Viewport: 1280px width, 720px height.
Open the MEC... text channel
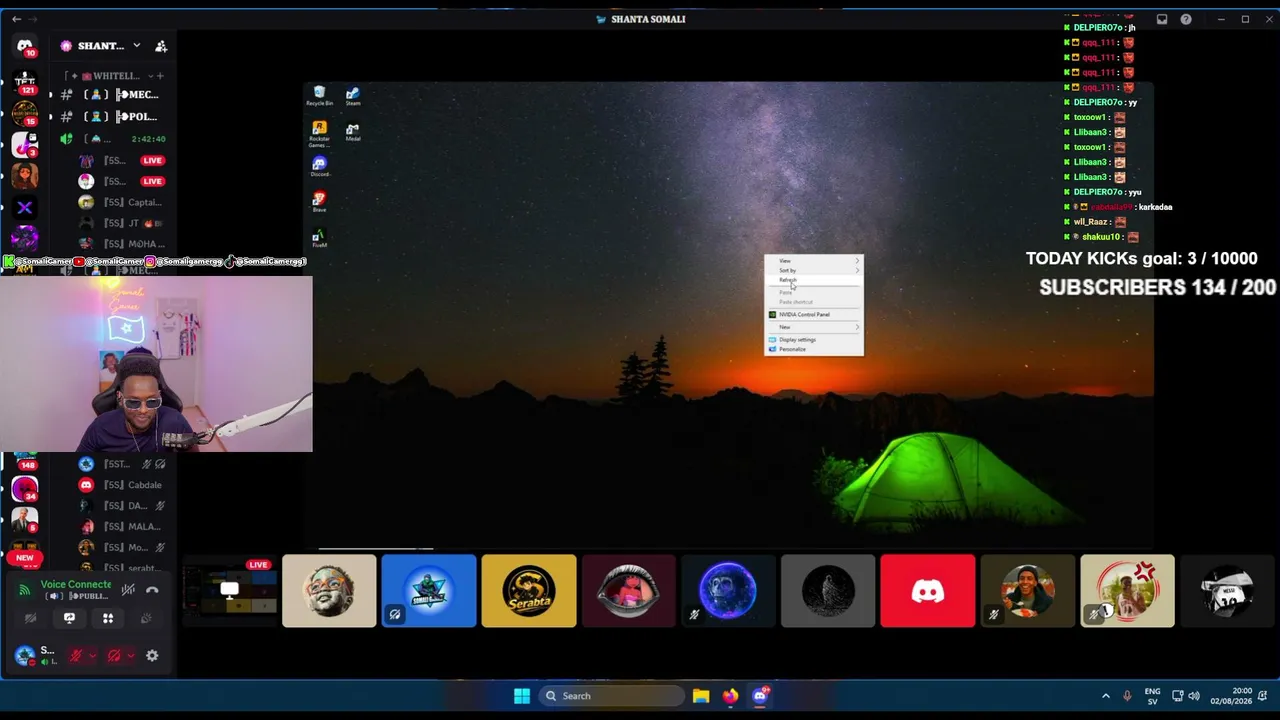point(113,95)
